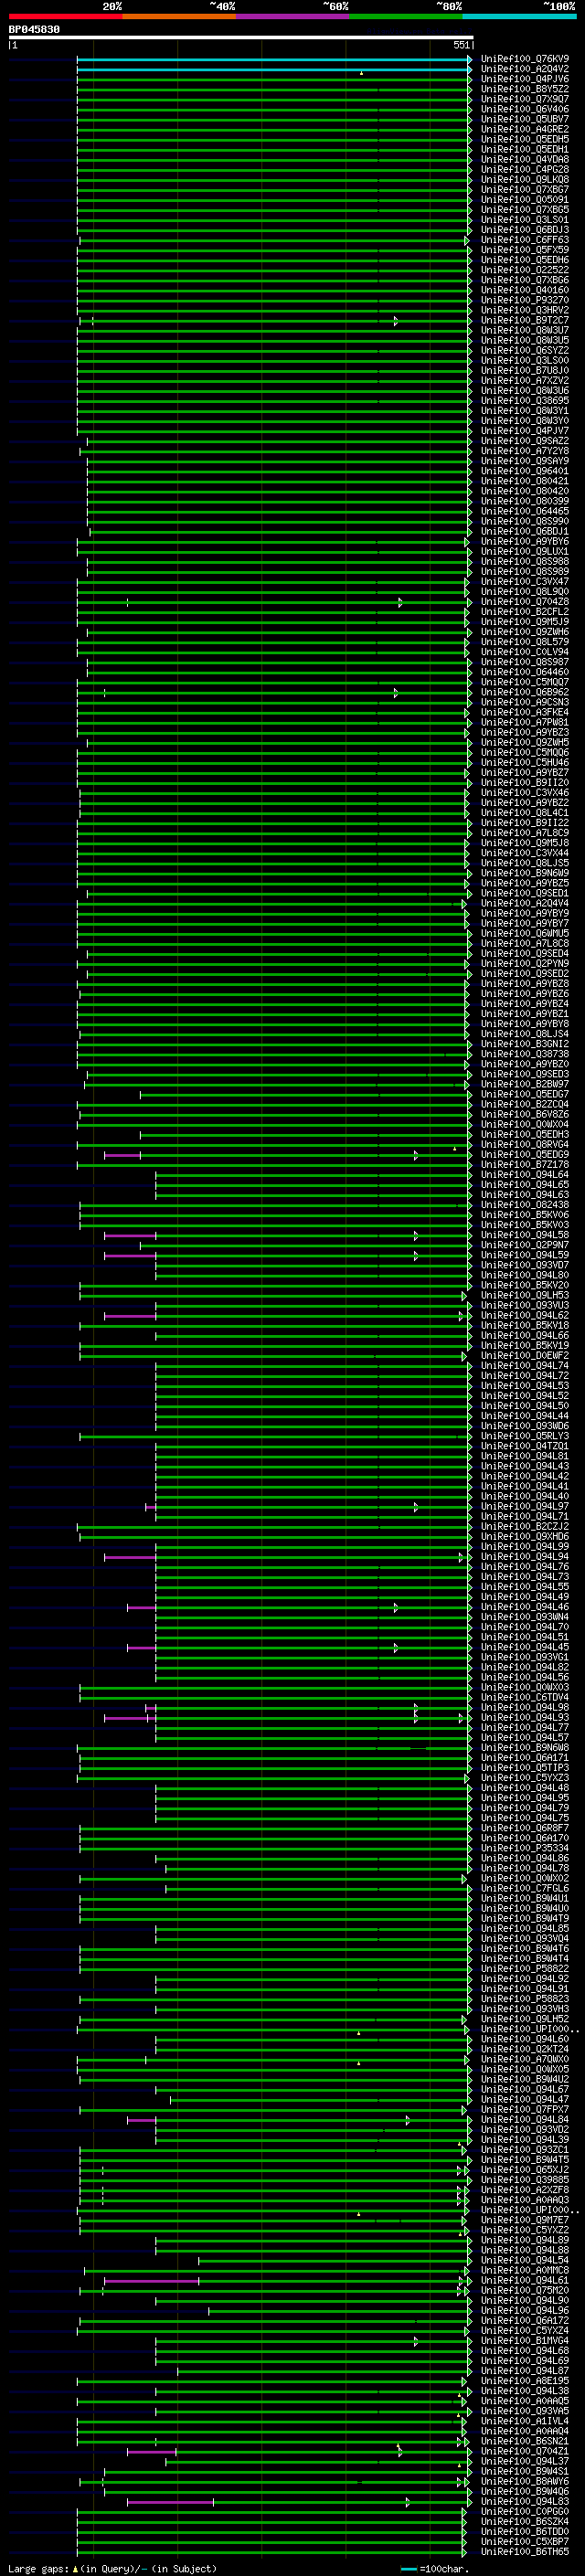Select hit label UniRef100_Q5ED69

525,1155
